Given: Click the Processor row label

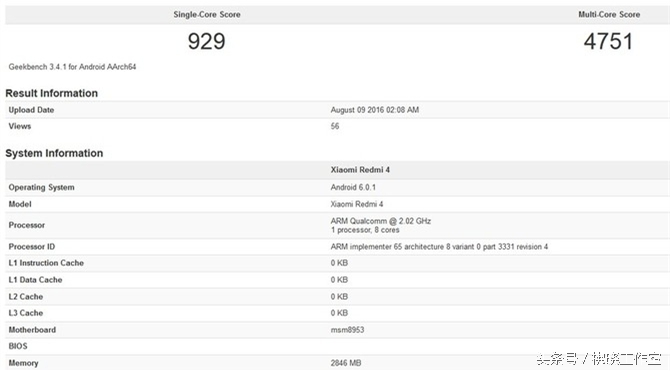Looking at the screenshot, I should [x=26, y=225].
